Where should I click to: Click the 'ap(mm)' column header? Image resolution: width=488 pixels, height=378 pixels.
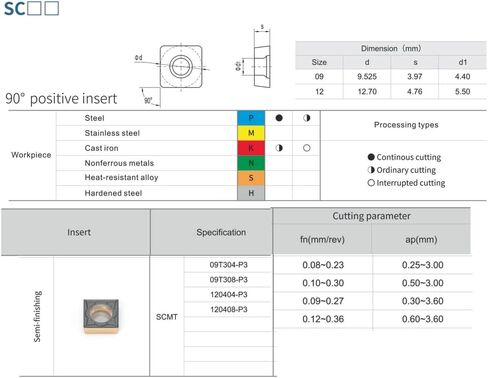(x=421, y=239)
